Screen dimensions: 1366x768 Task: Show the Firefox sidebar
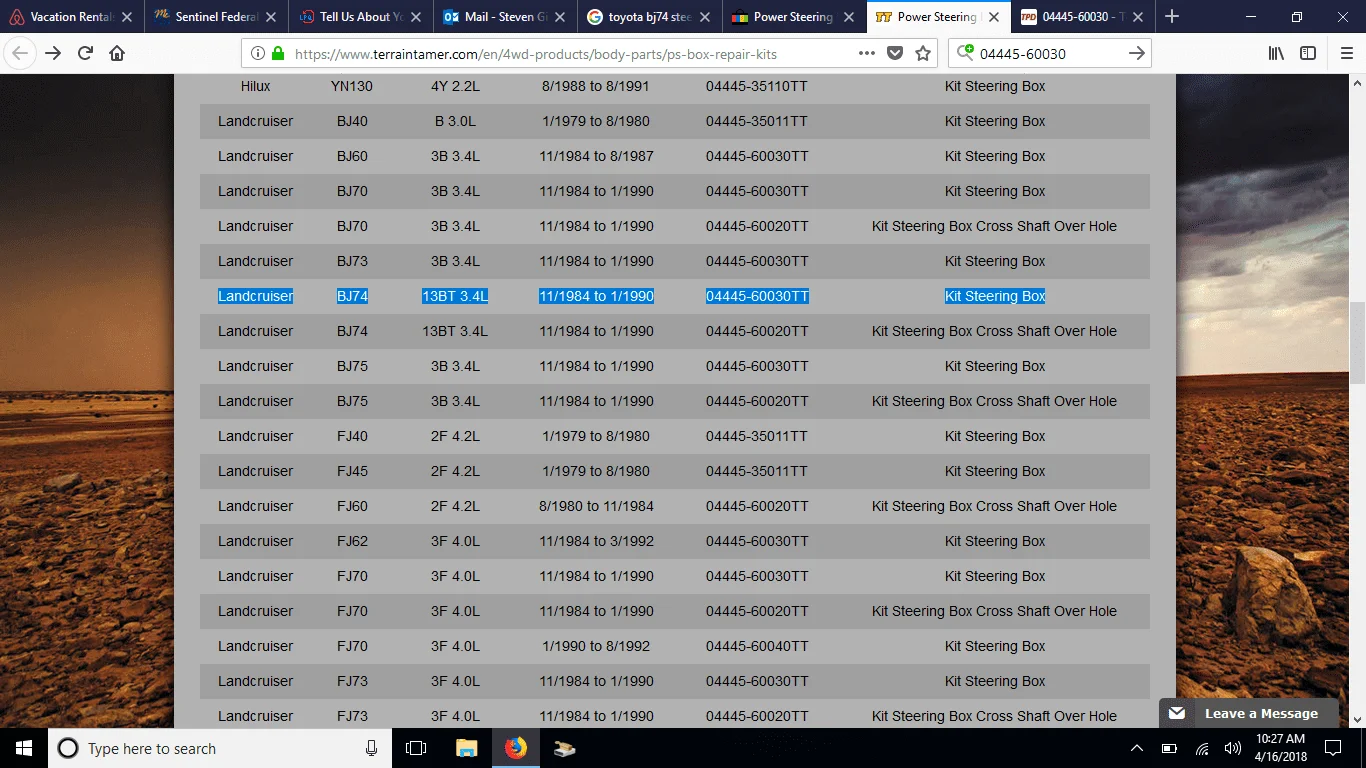click(1308, 53)
